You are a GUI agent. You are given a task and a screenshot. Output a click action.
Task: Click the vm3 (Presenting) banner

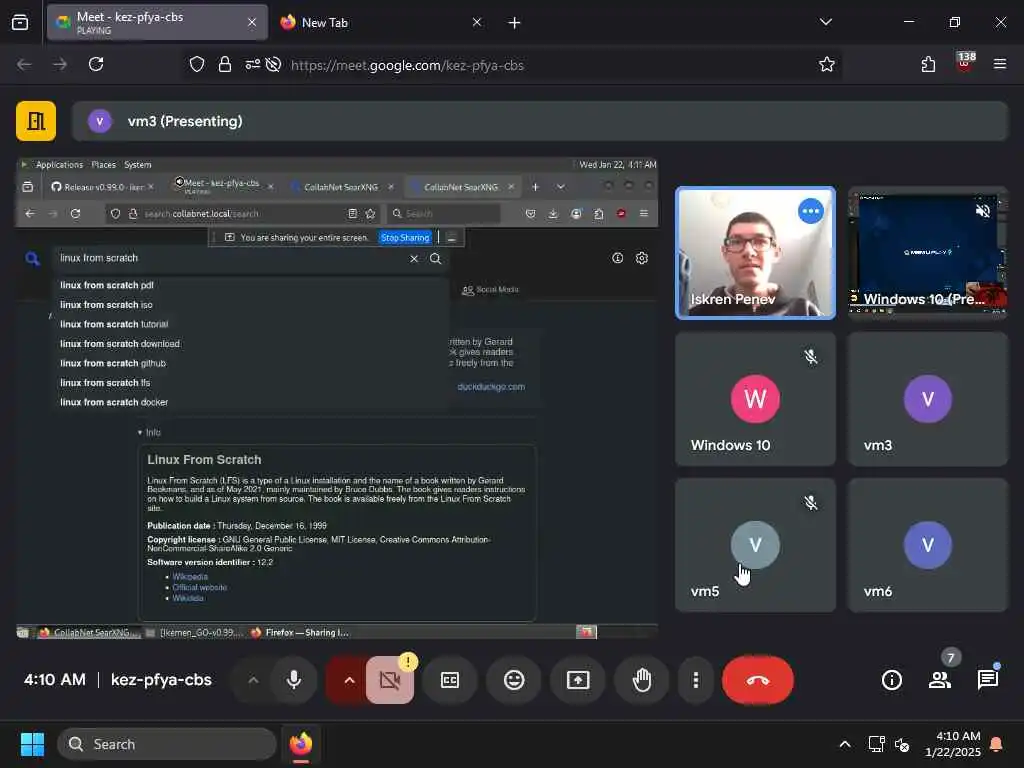539,121
